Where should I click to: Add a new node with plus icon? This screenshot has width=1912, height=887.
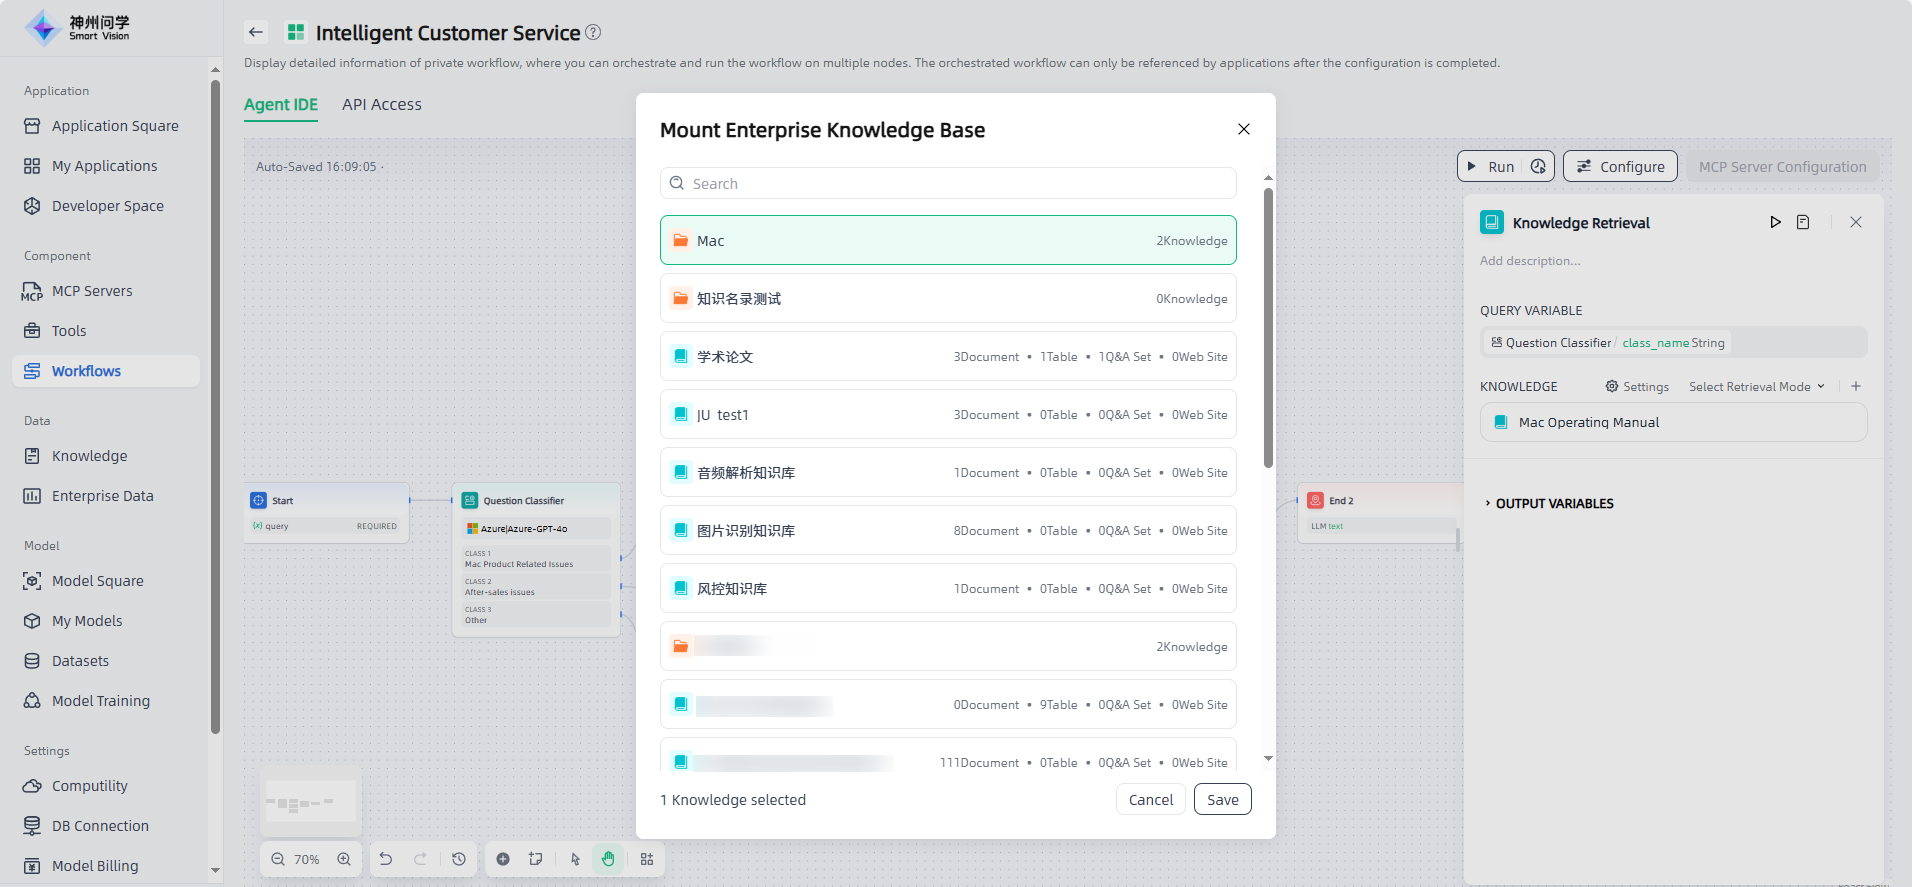coord(503,859)
